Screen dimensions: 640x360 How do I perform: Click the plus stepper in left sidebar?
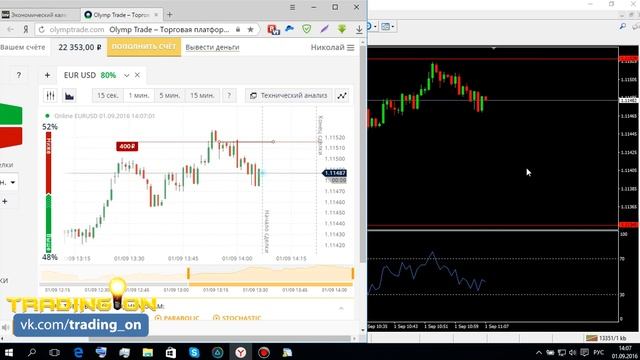point(4,201)
